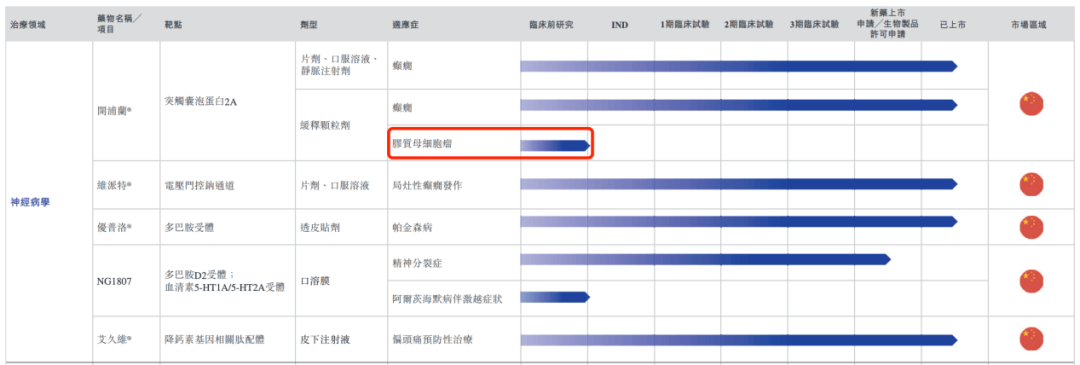
Task: Click the 帕金森病 indication text
Action: coord(412,227)
